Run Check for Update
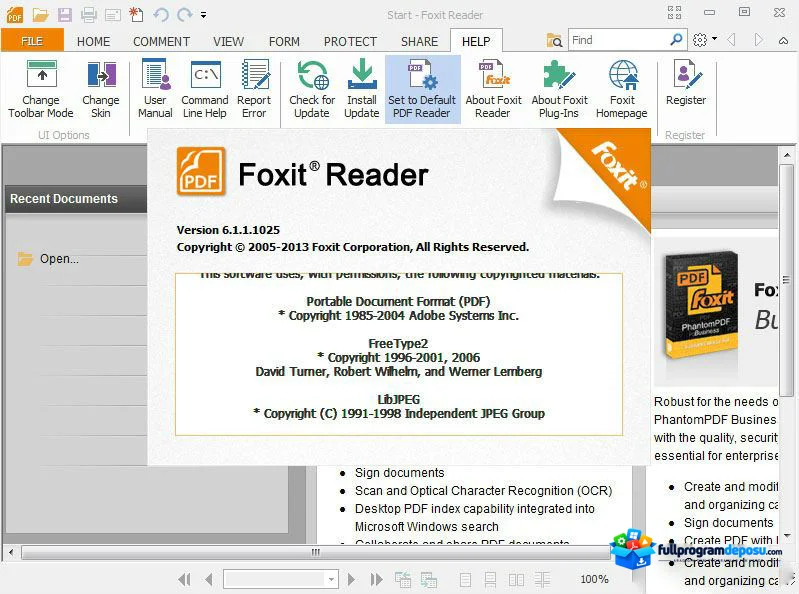 click(312, 90)
